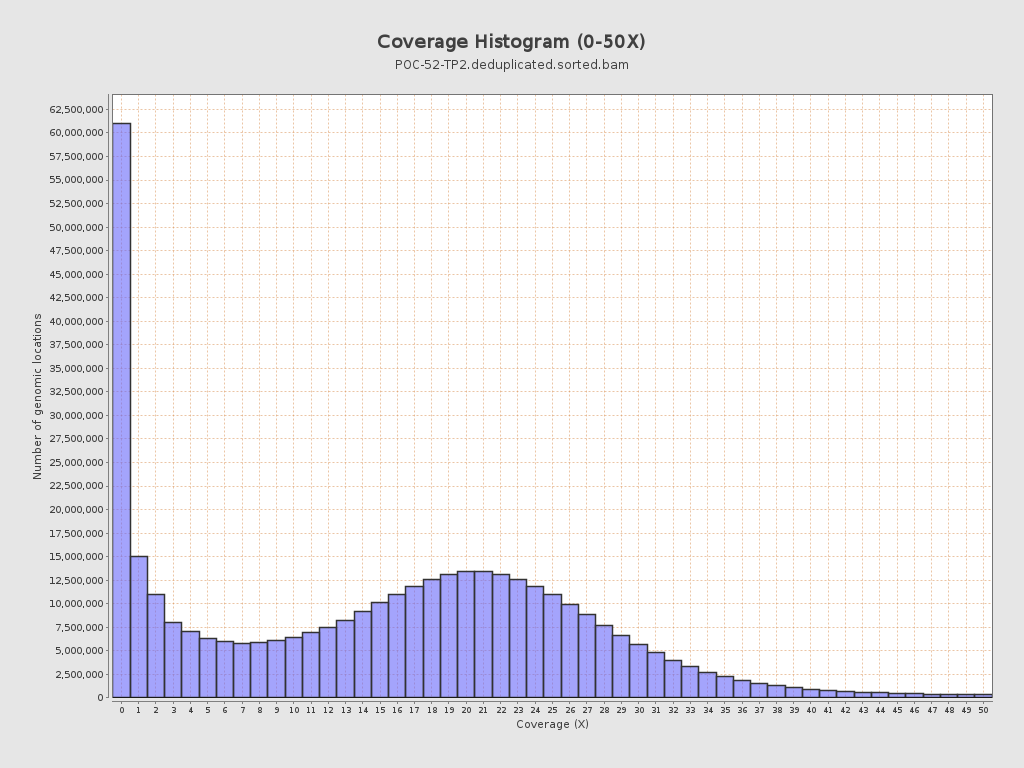The height and width of the screenshot is (768, 1024).
Task: Click the histogram bar for coverage 1
Action: click(x=139, y=627)
